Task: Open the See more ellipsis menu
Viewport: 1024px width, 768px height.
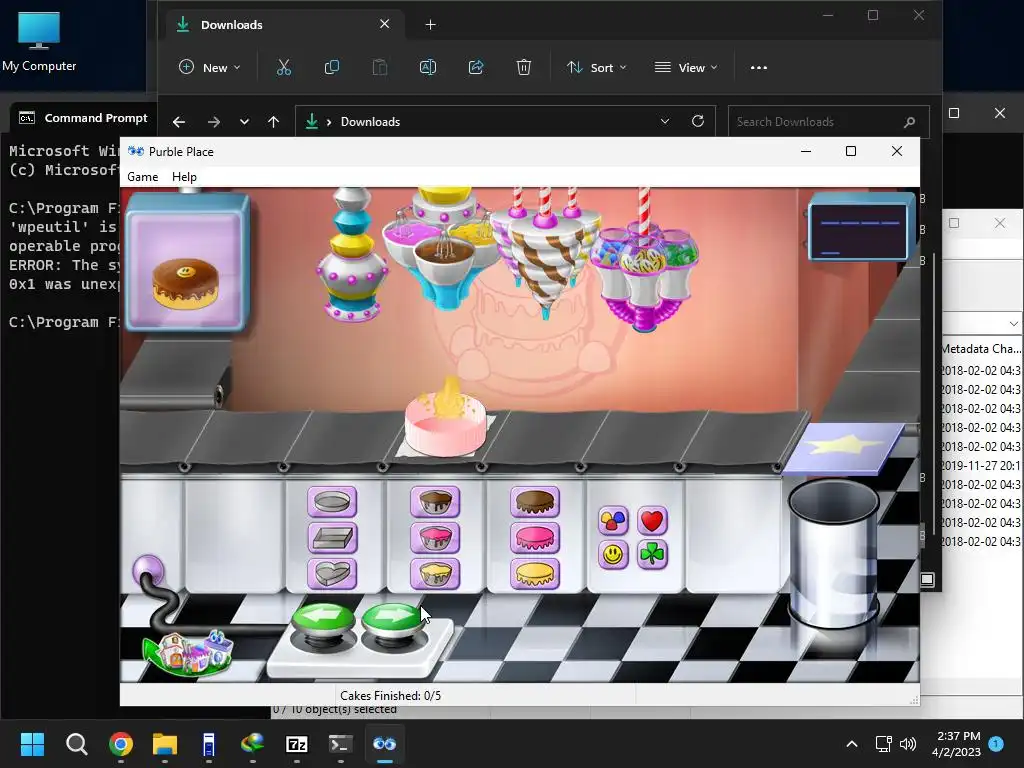Action: tap(759, 67)
